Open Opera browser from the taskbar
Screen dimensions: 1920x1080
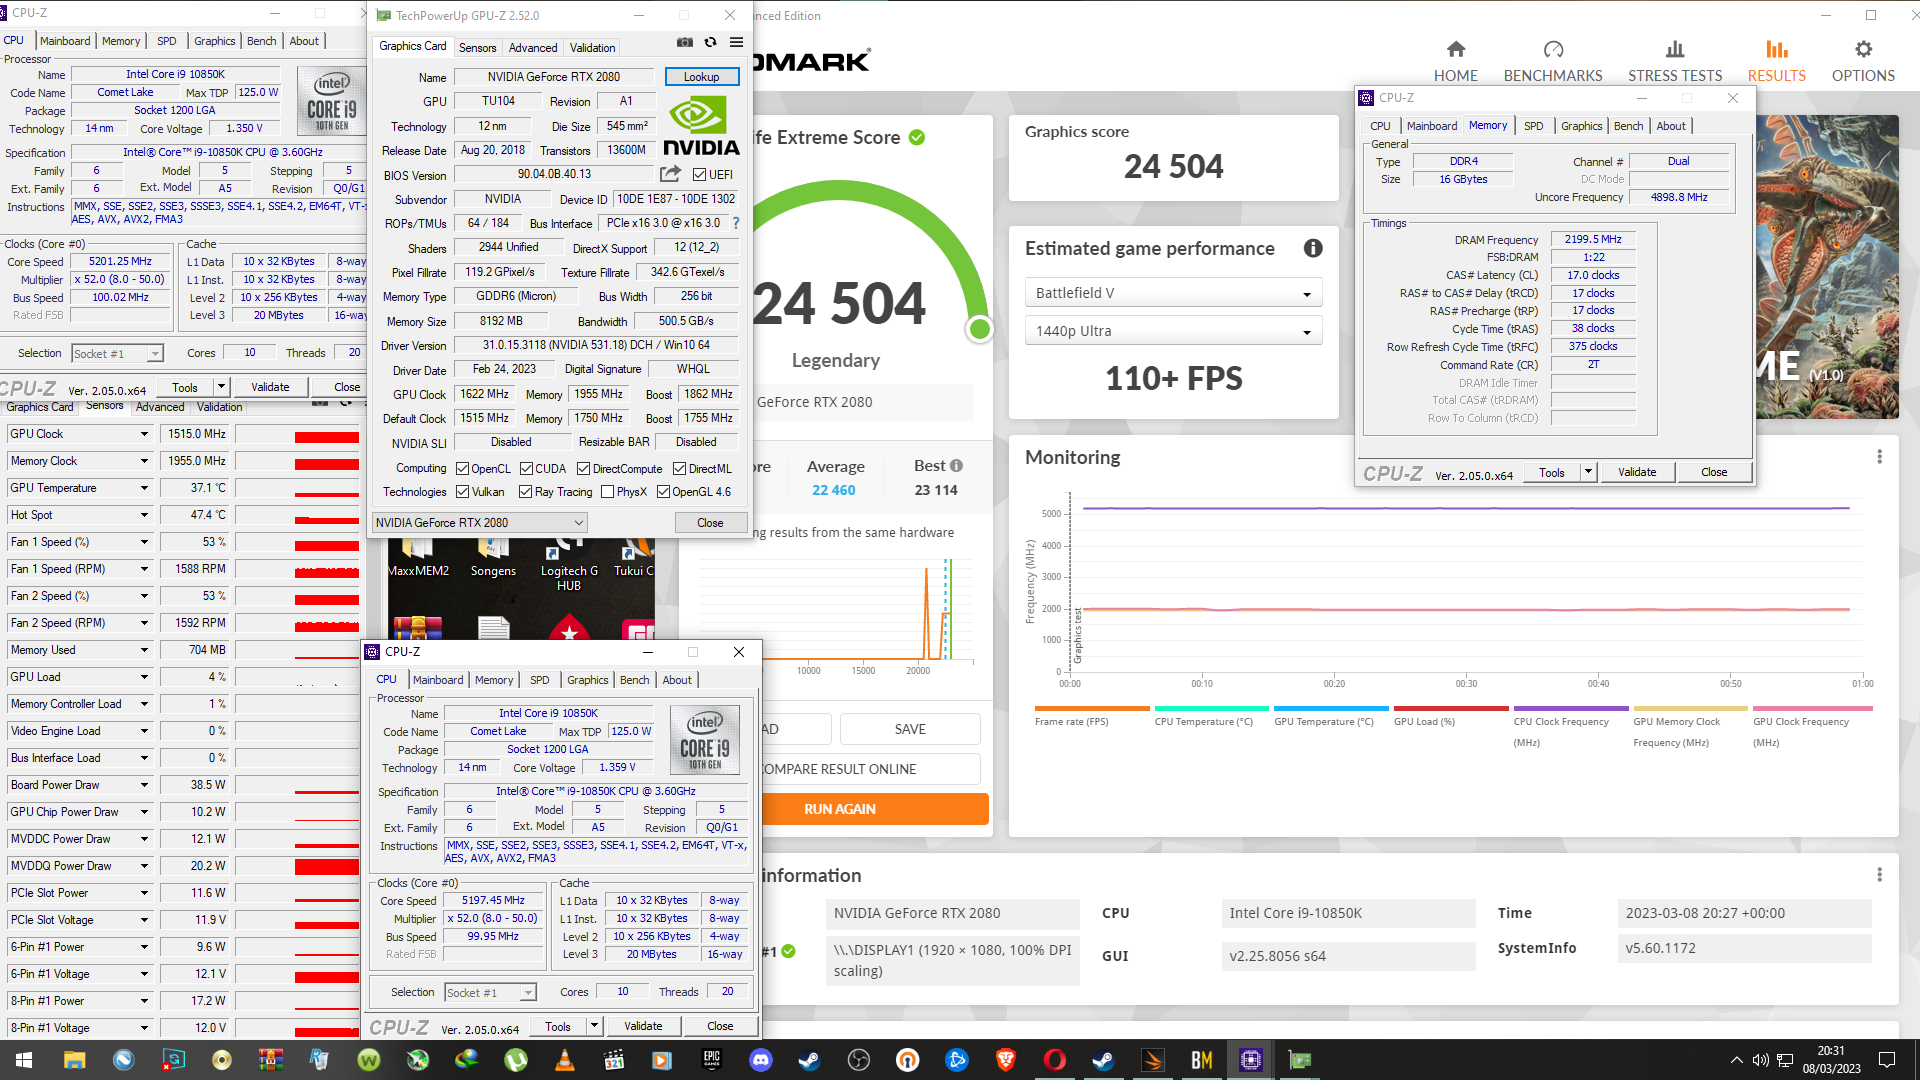pyautogui.click(x=1055, y=1060)
